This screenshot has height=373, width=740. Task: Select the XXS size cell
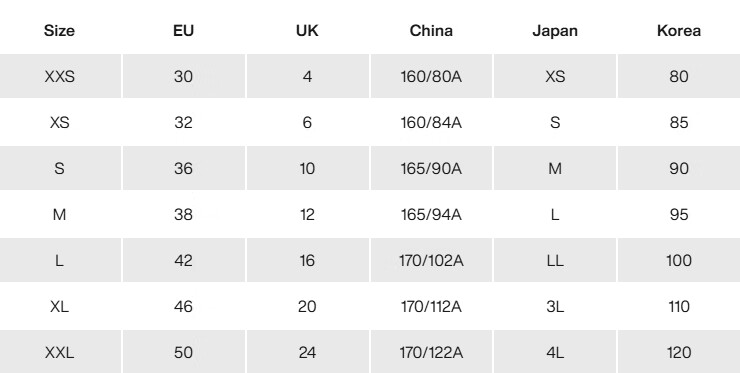coord(60,76)
